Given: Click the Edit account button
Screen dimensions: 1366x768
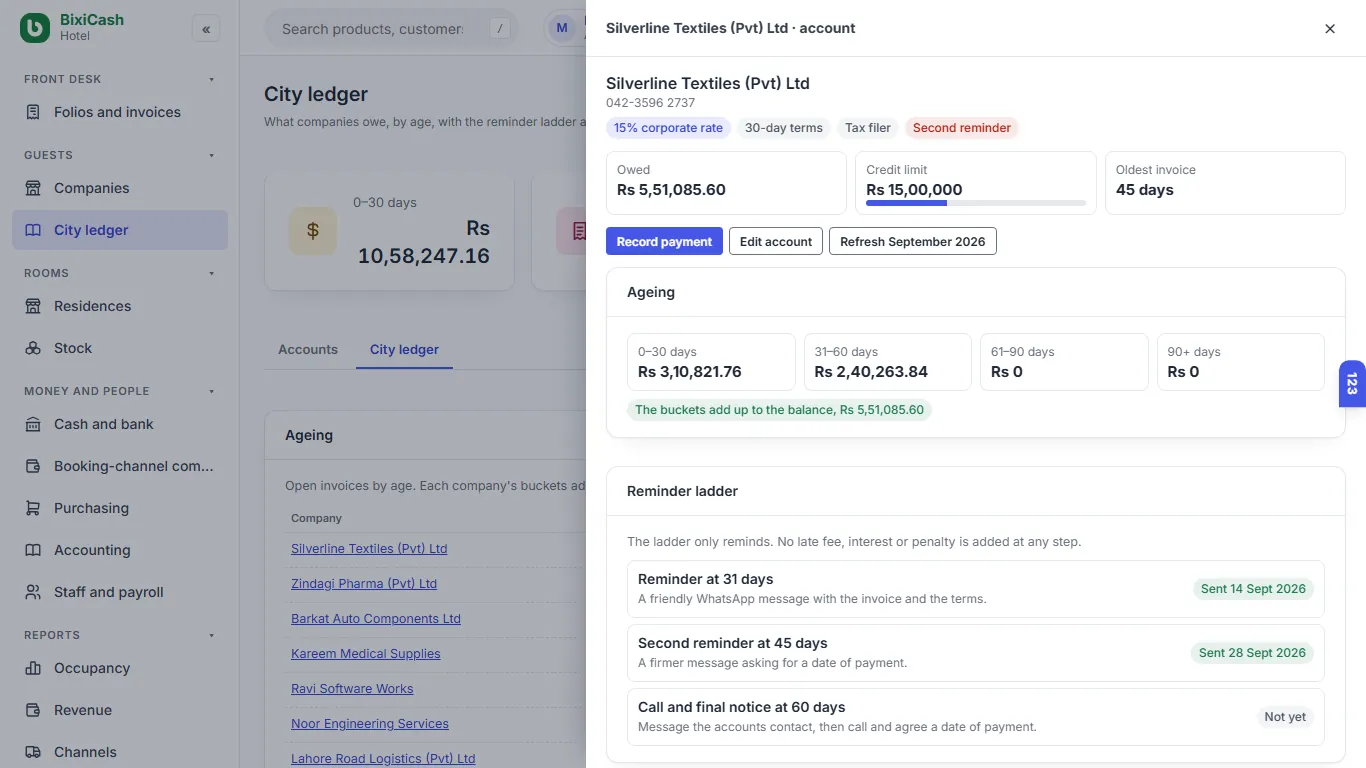Looking at the screenshot, I should [776, 241].
